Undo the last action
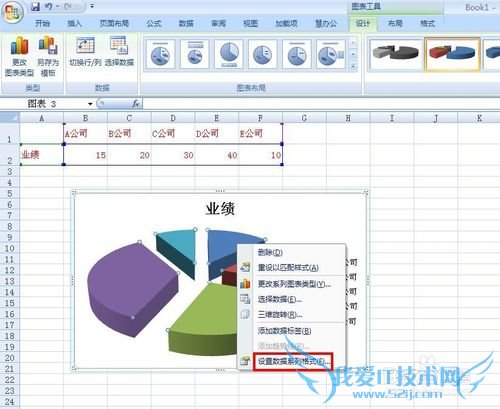The image size is (500, 409). [49, 6]
